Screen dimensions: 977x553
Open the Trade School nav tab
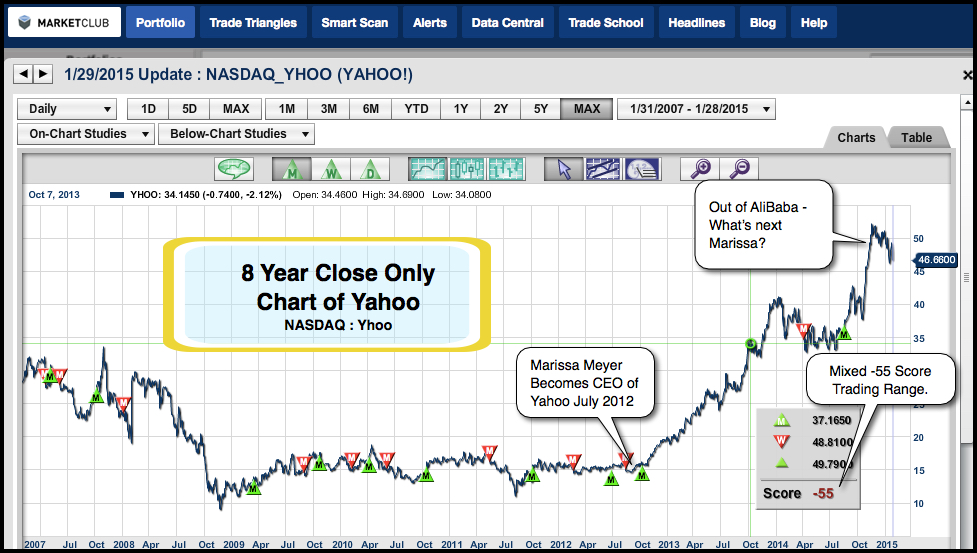pos(606,22)
